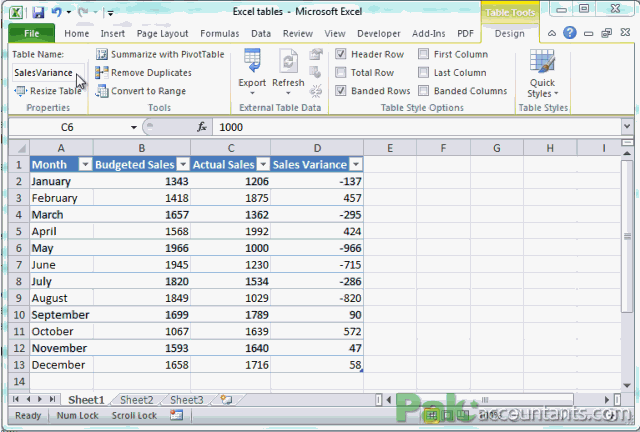Open the Summarize with PivotTable tool
Viewport: 640px width, 432px height.
[x=160, y=54]
